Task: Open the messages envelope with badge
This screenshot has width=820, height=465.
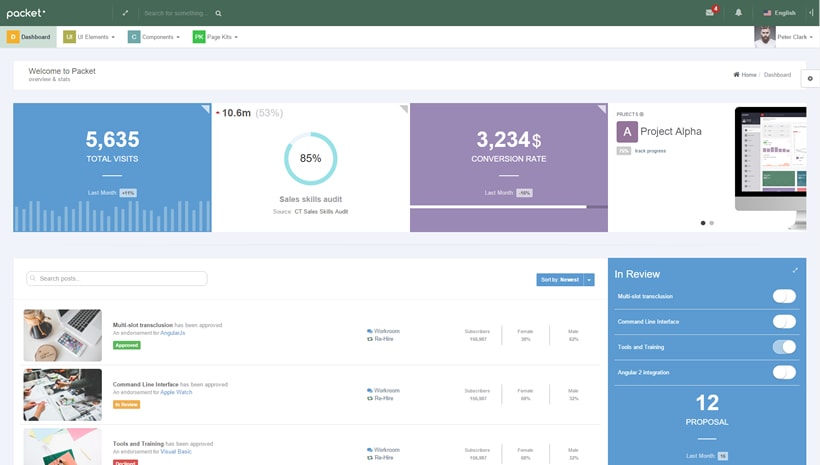Action: [x=710, y=13]
